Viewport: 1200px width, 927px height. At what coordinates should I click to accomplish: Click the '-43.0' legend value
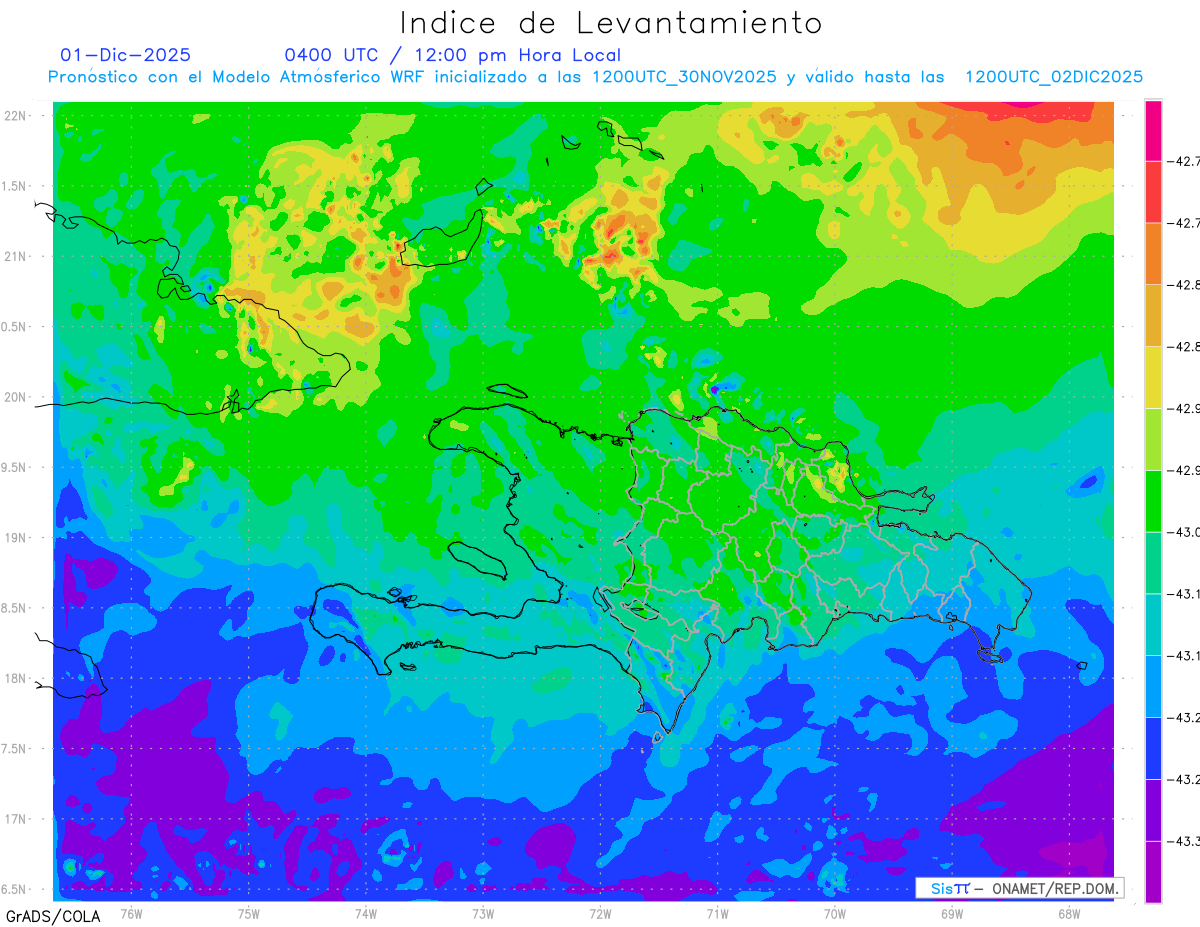1186,532
